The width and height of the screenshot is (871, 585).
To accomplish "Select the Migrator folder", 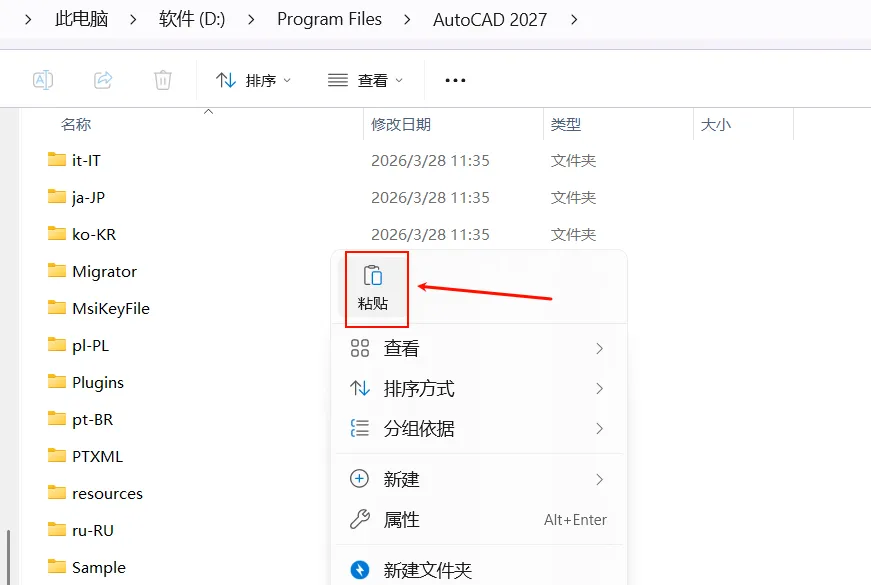I will coord(104,272).
